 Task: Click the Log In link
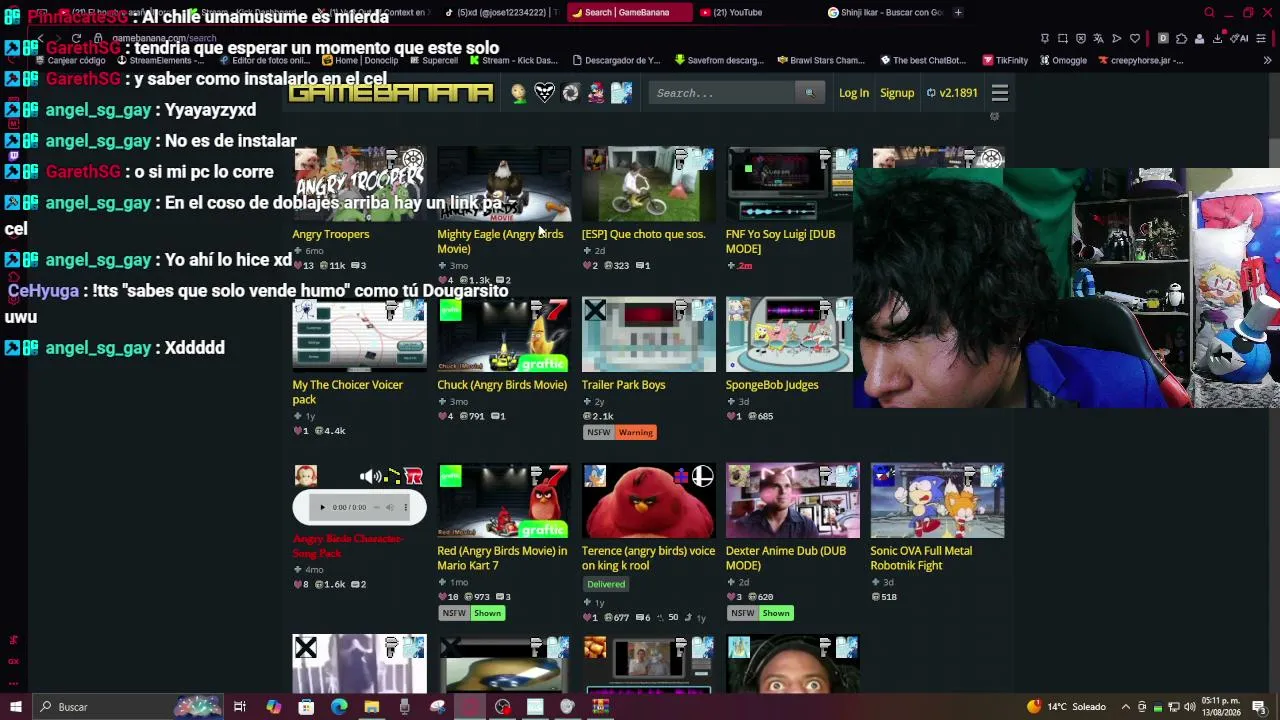point(854,93)
